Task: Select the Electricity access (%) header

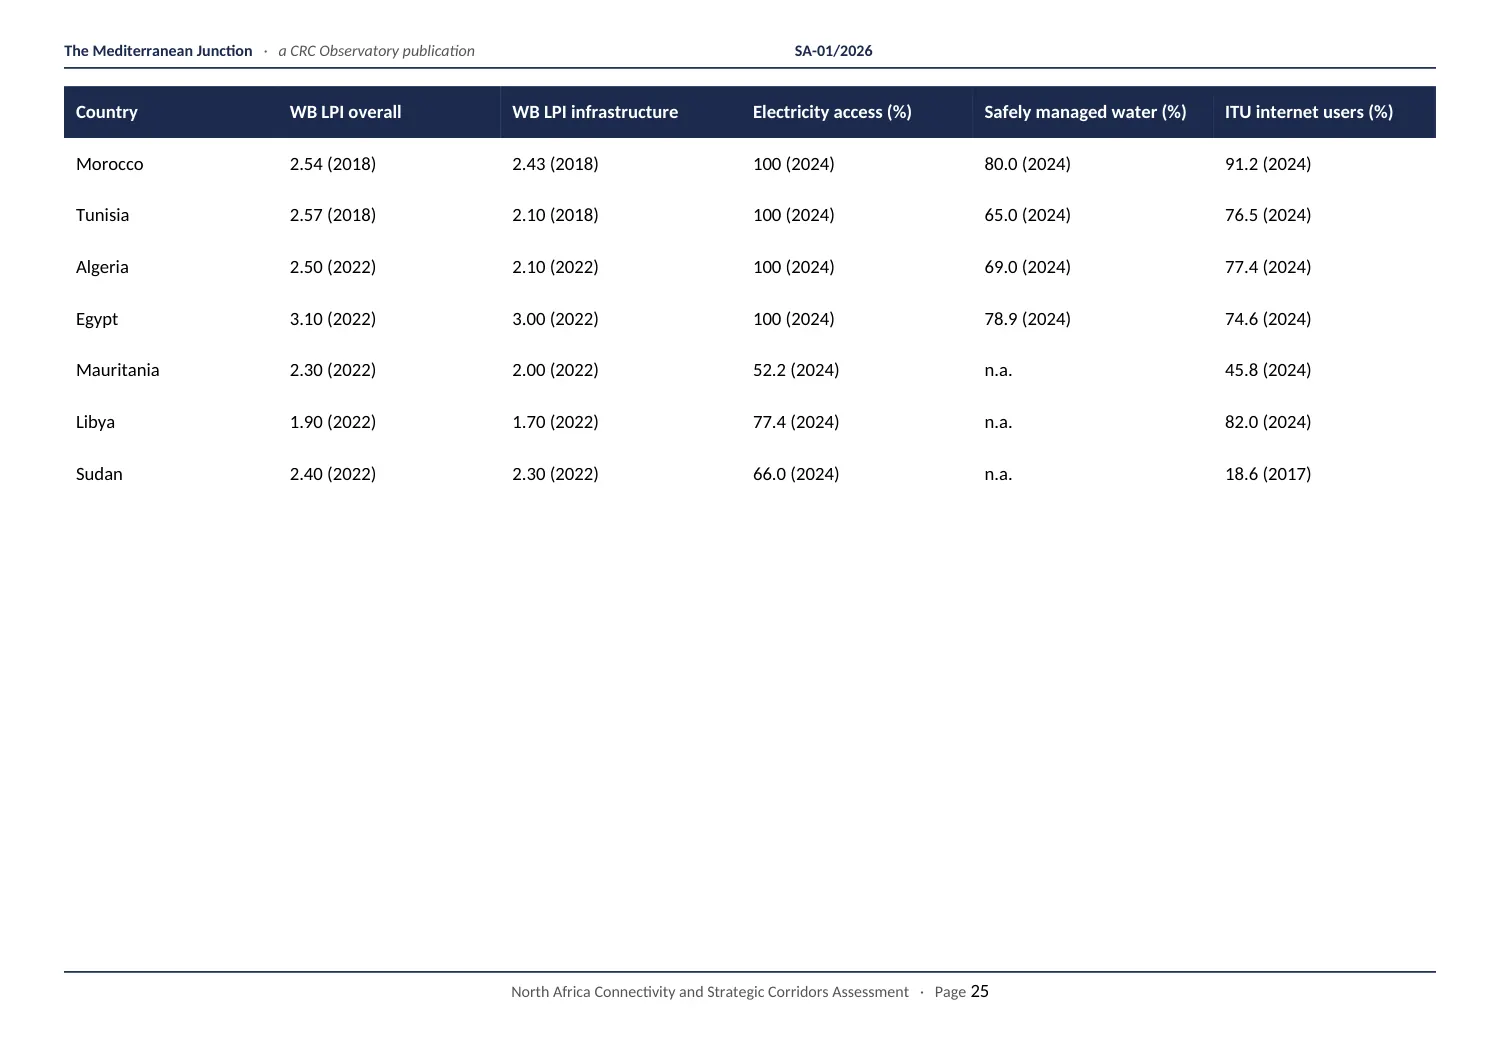Action: point(832,112)
